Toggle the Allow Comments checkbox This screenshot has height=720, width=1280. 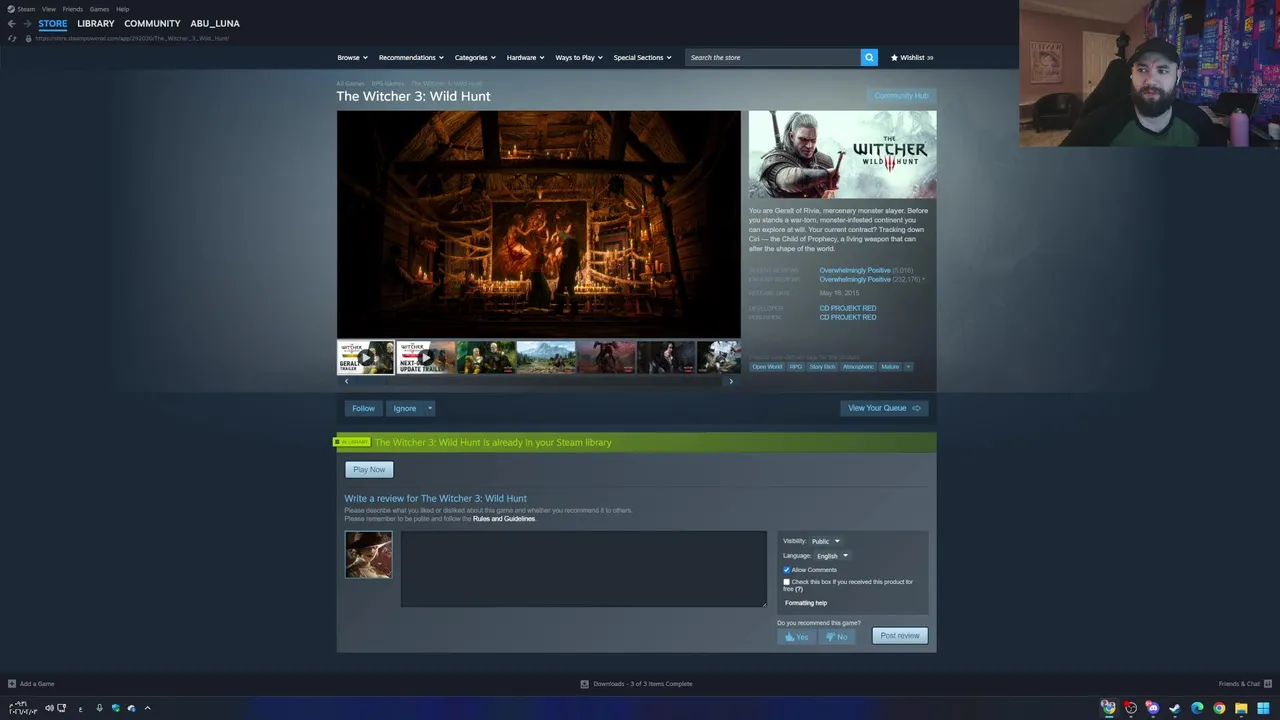(786, 570)
